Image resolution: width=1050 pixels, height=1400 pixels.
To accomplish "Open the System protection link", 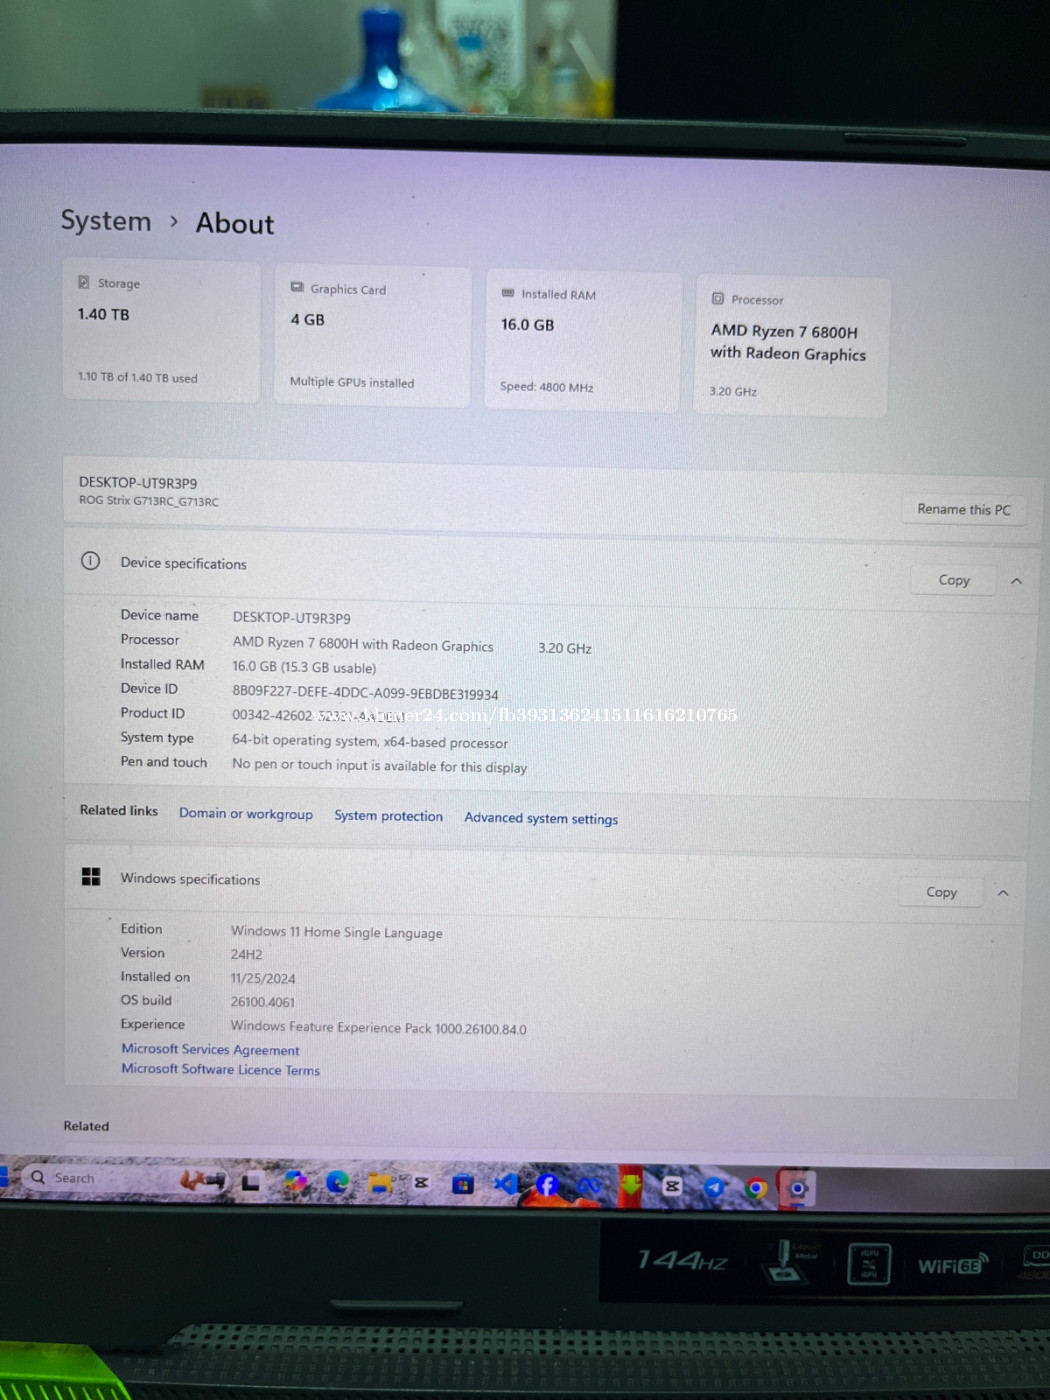I will tap(388, 816).
